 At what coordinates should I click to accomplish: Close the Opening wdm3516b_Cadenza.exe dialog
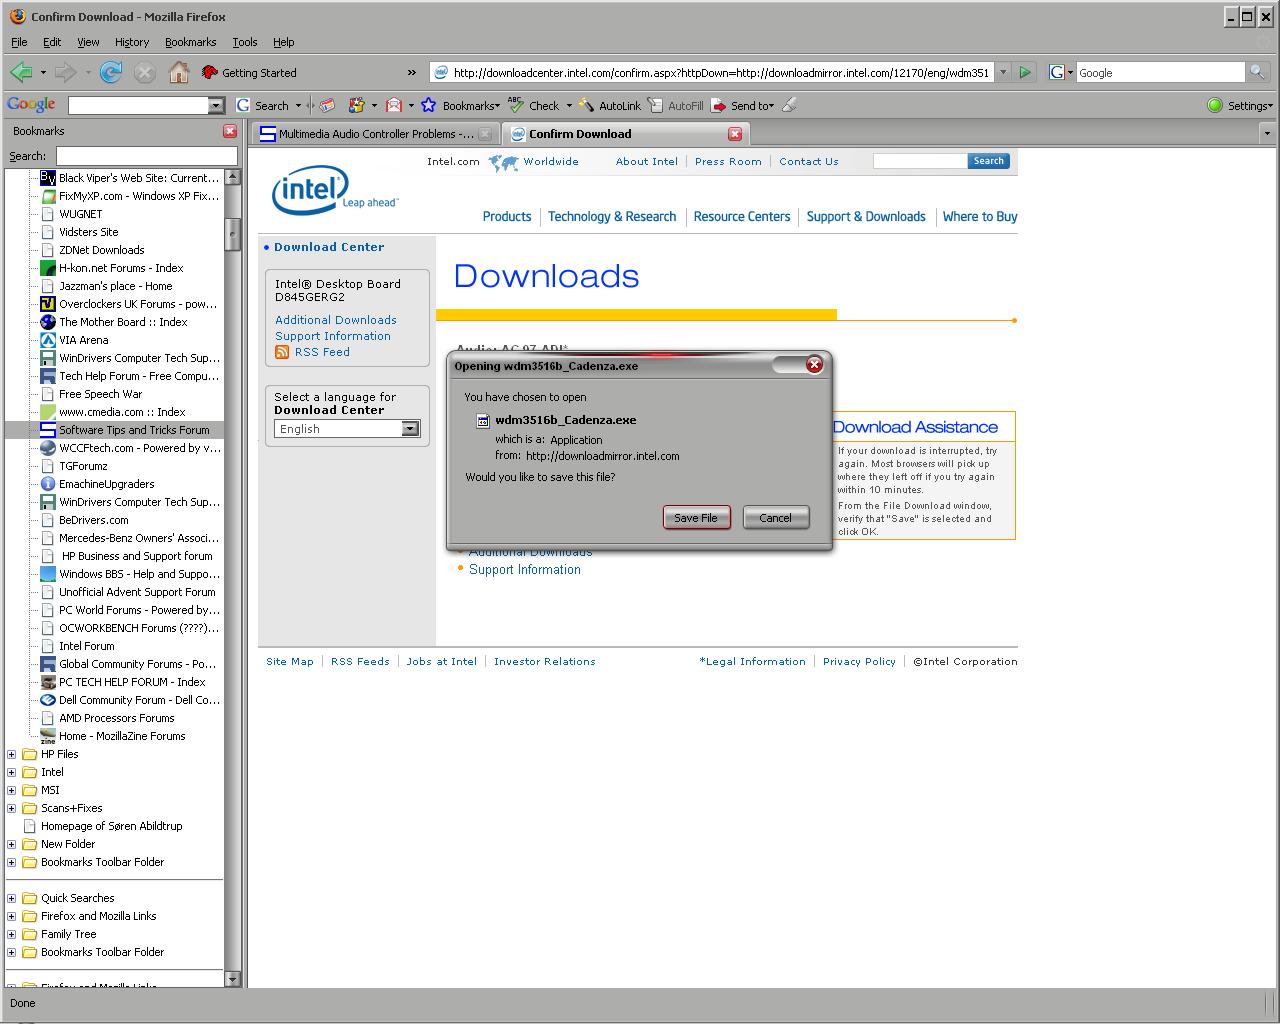pyautogui.click(x=814, y=365)
